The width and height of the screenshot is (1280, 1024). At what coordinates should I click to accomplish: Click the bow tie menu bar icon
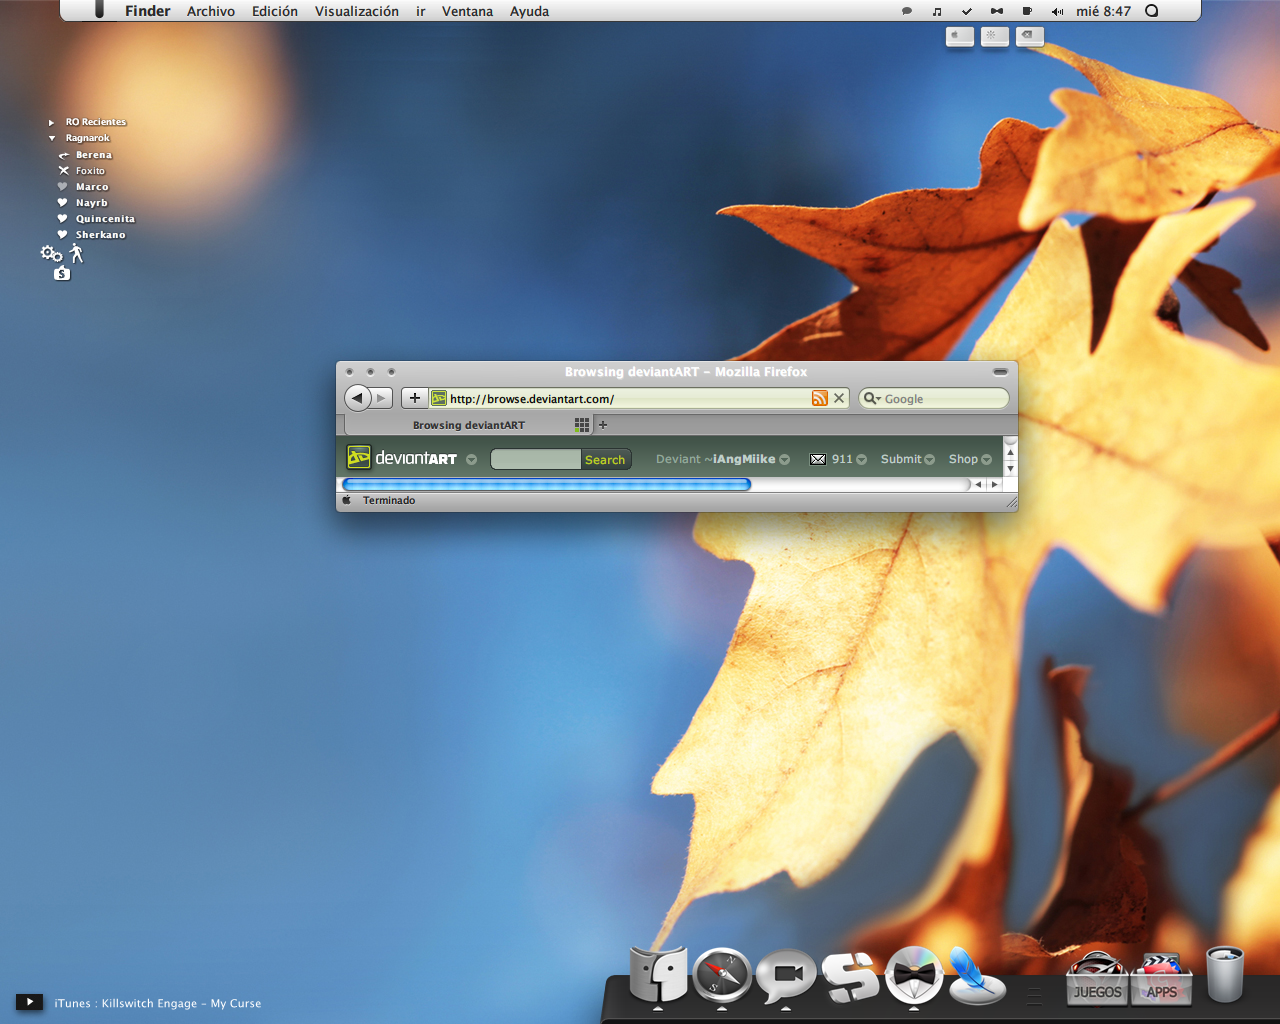(997, 11)
